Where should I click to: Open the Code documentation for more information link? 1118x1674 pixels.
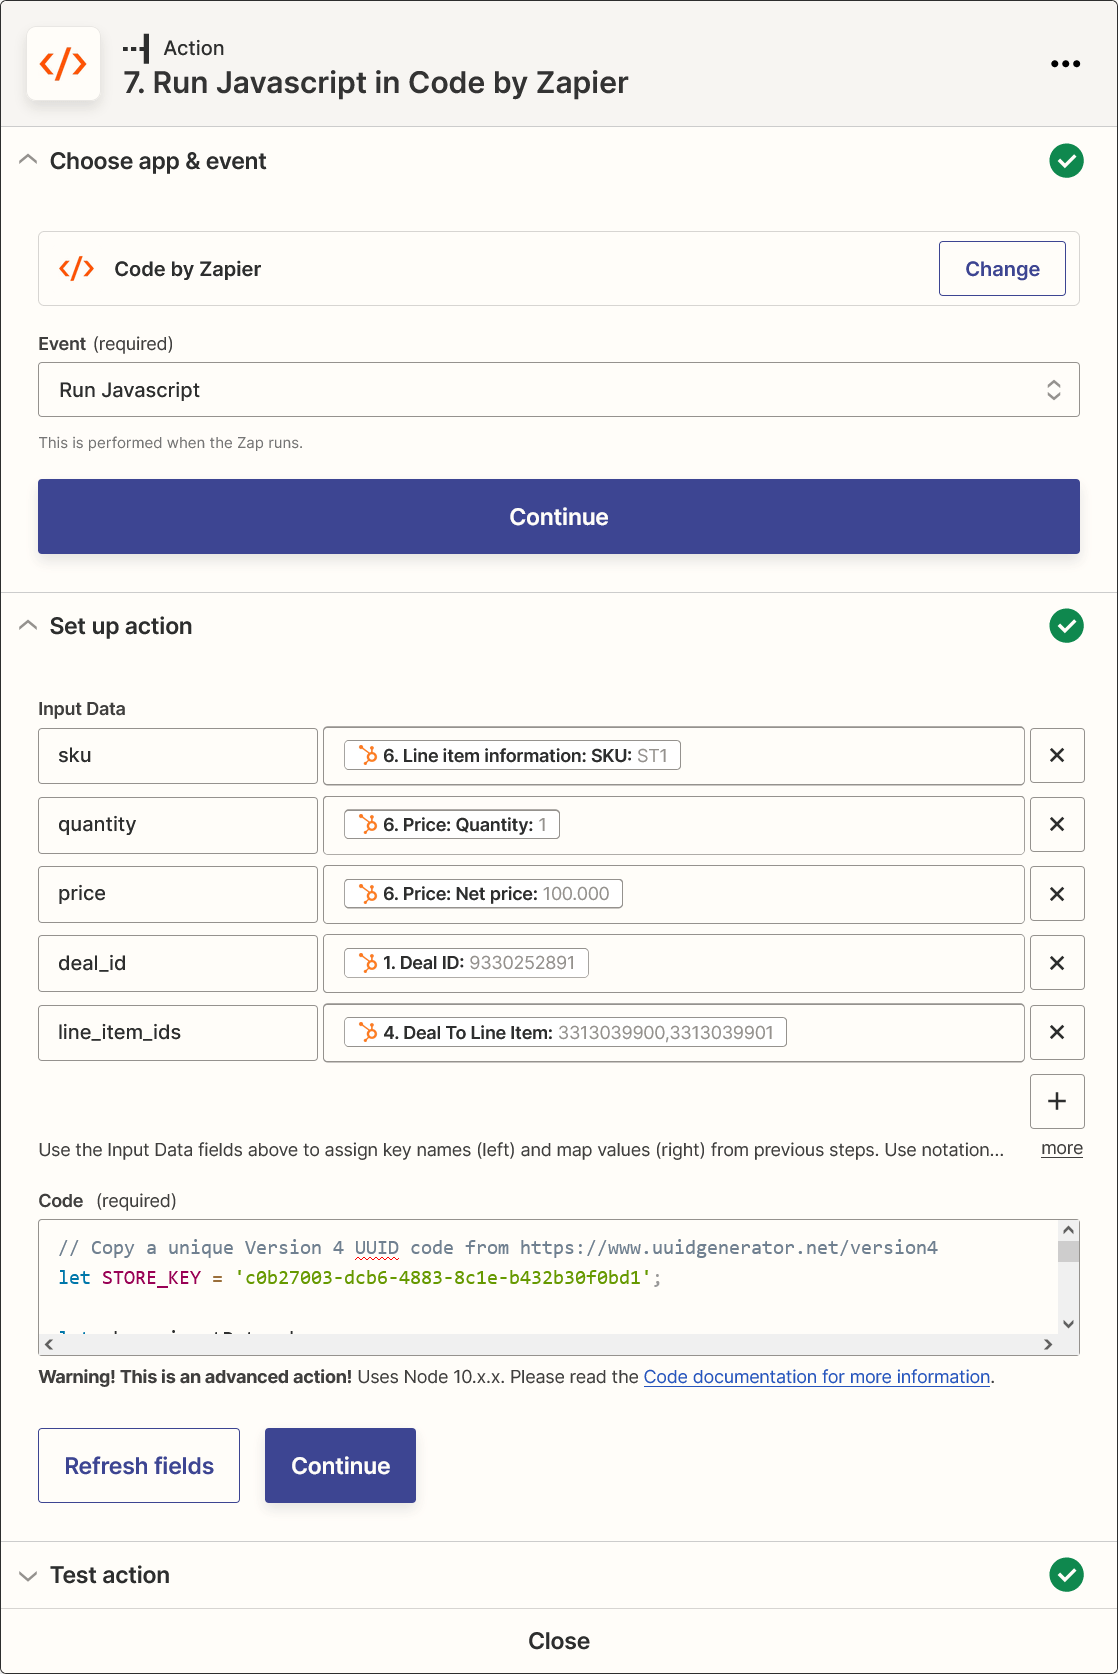pos(817,1377)
